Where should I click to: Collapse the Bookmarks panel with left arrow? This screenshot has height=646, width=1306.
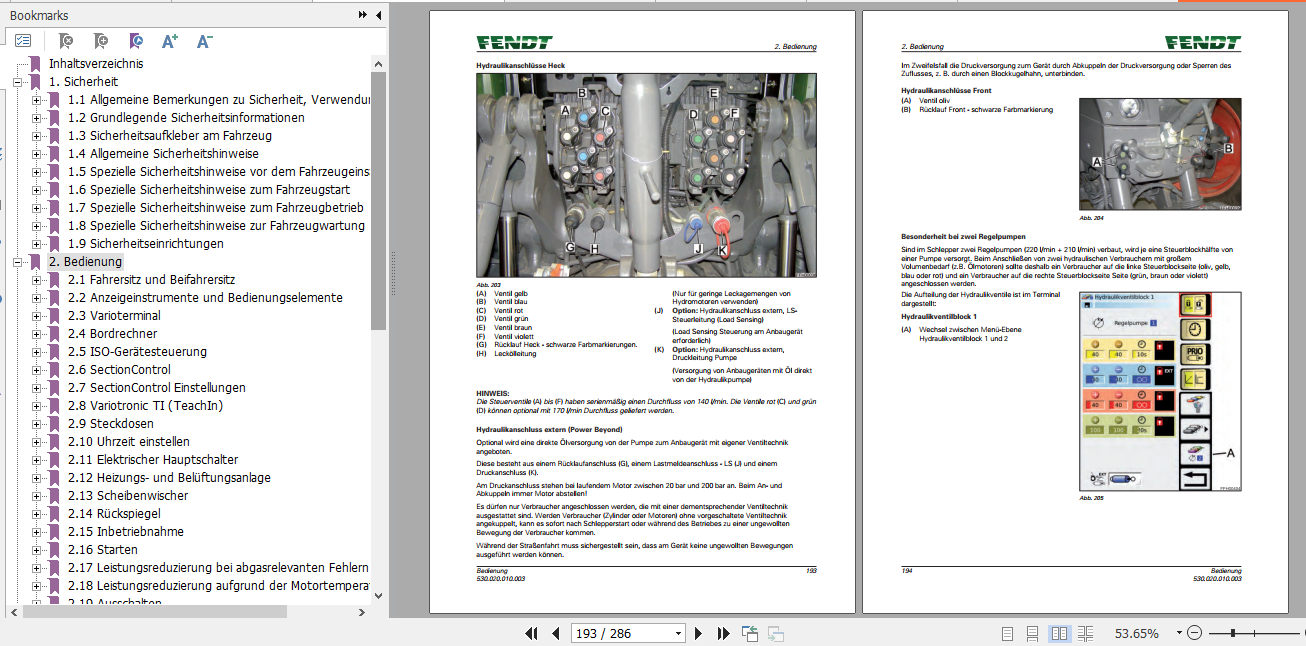[379, 15]
